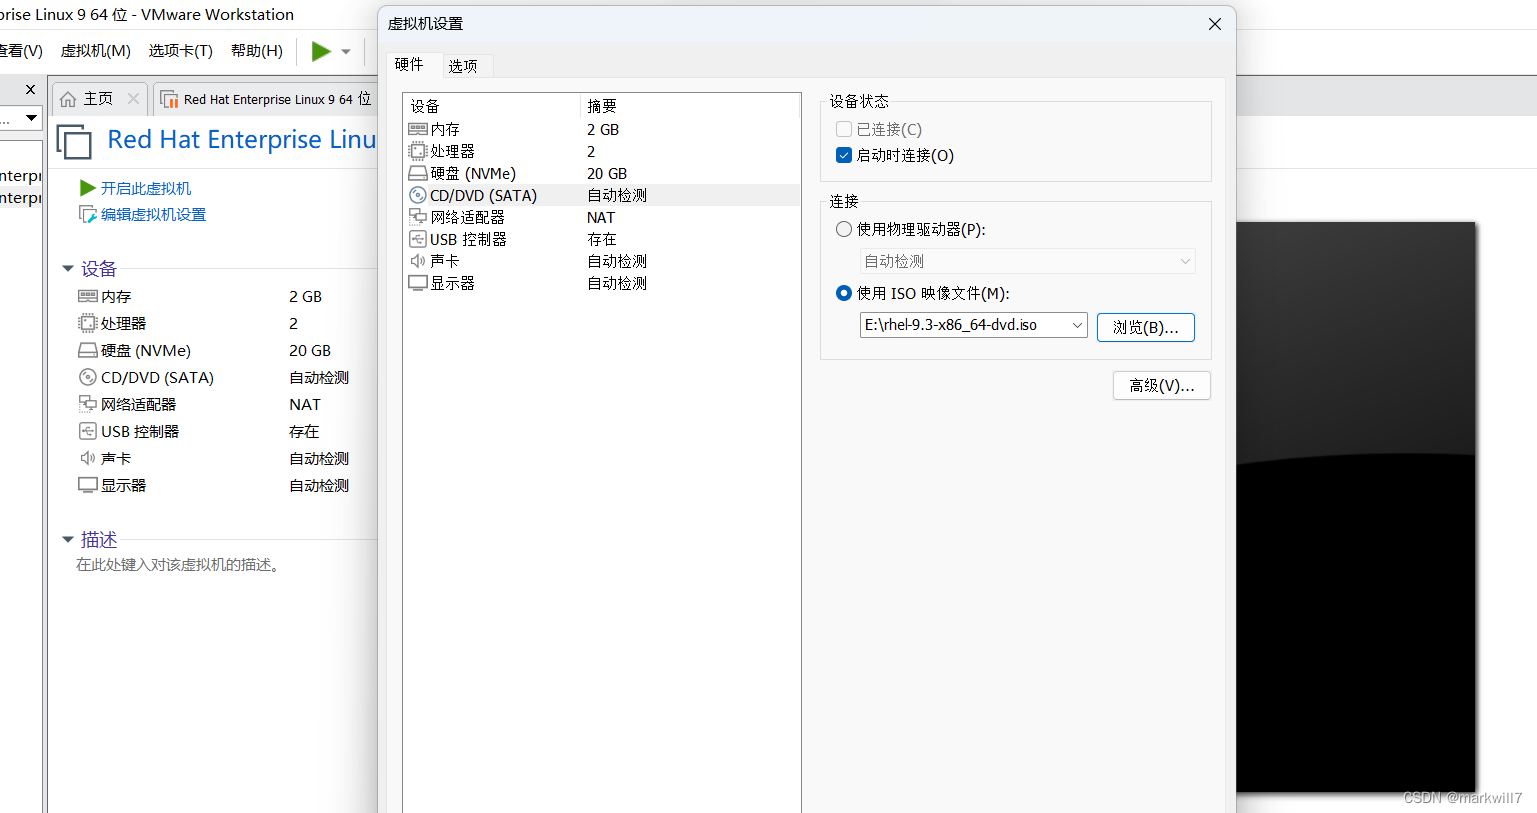
Task: Collapse the 设备 section in main window
Action: pos(68,269)
